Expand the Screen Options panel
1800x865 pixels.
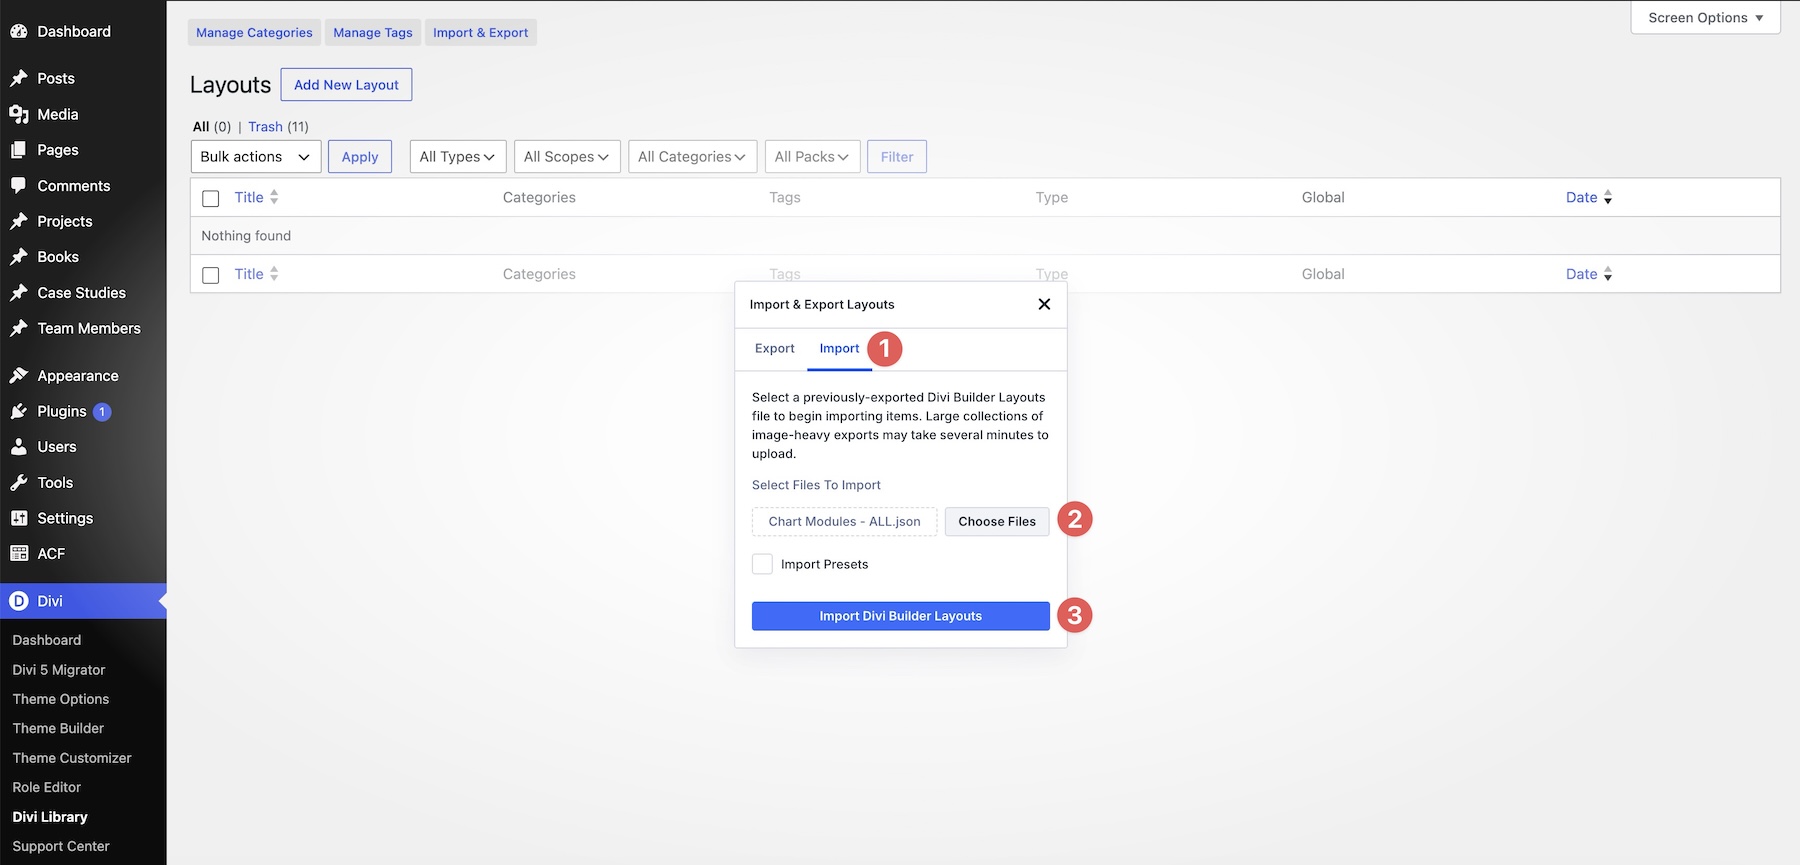[1705, 18]
